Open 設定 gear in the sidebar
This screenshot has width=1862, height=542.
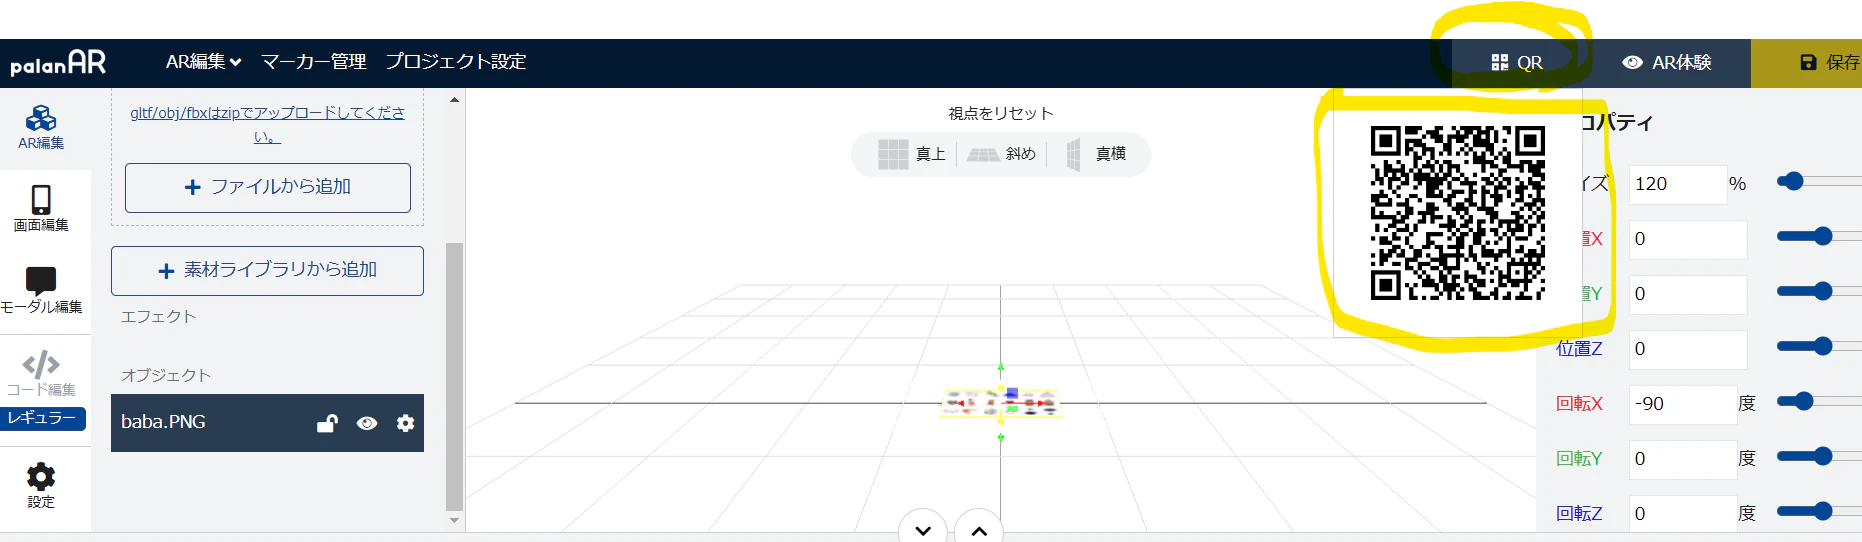[41, 485]
